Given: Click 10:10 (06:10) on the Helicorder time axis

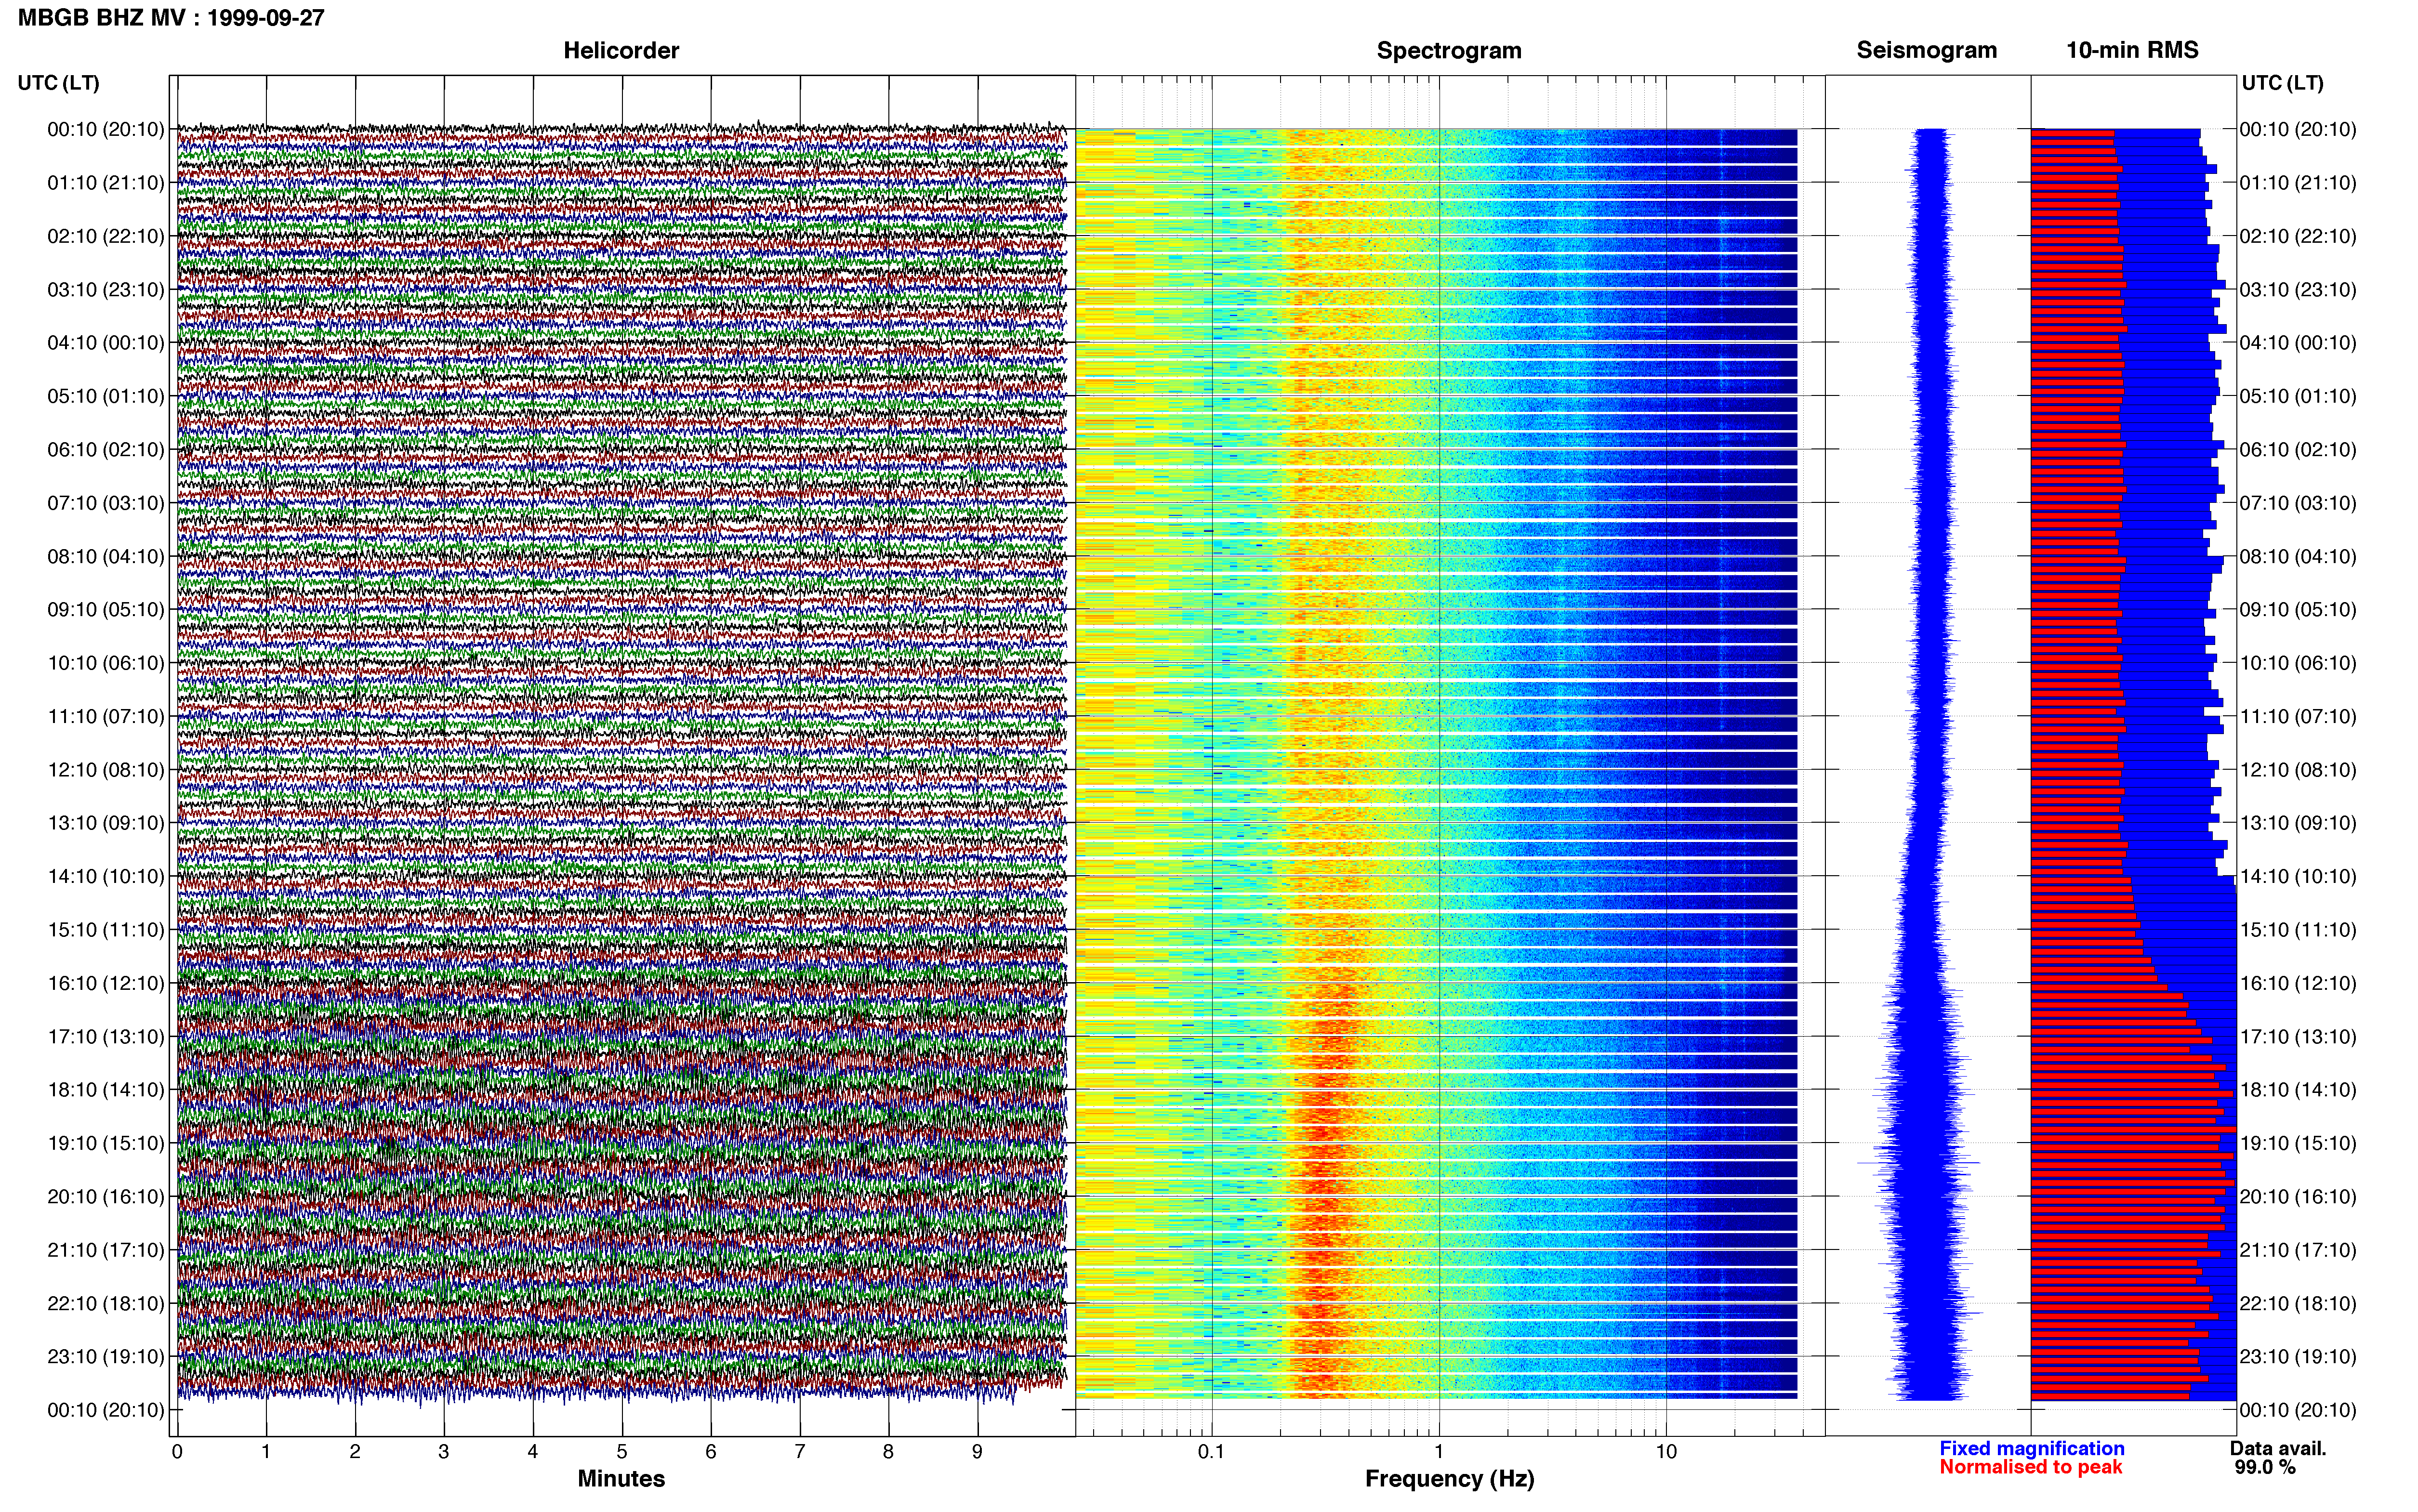Looking at the screenshot, I should coord(106,662).
